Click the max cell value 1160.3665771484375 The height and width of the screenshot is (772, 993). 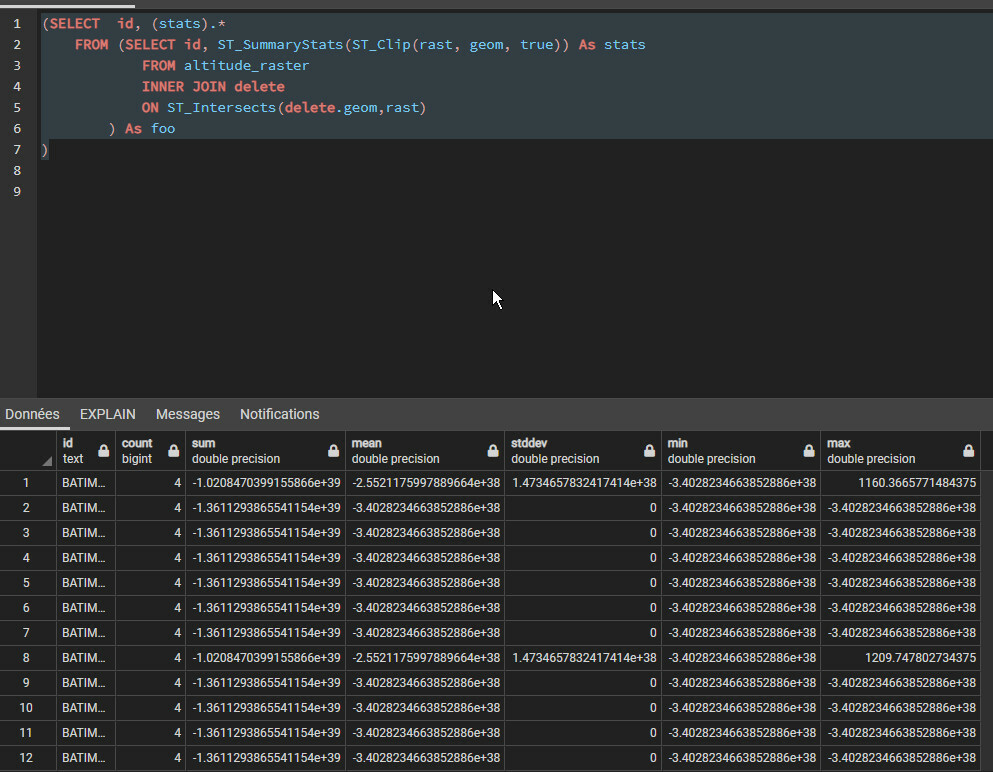916,483
